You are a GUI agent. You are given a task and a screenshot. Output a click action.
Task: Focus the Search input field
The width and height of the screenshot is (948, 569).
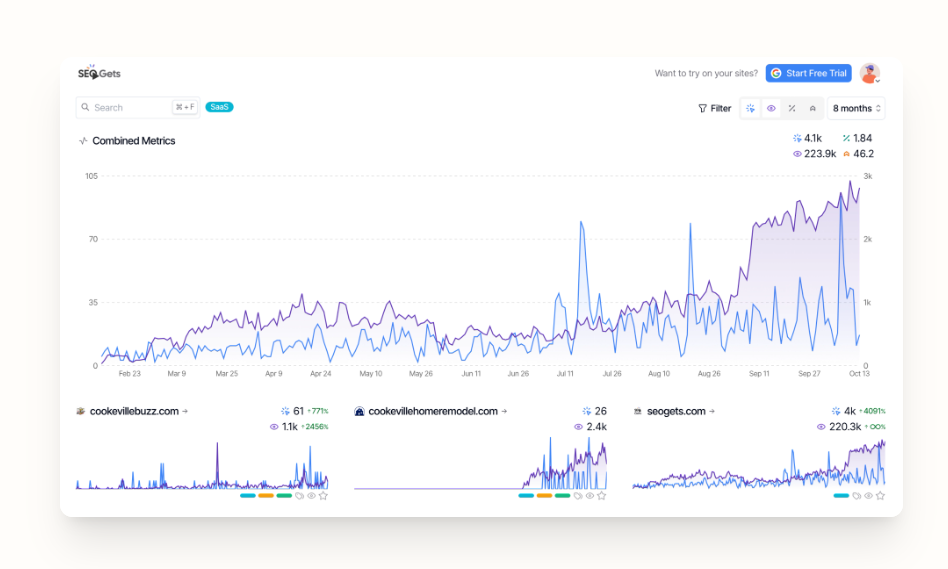138,107
